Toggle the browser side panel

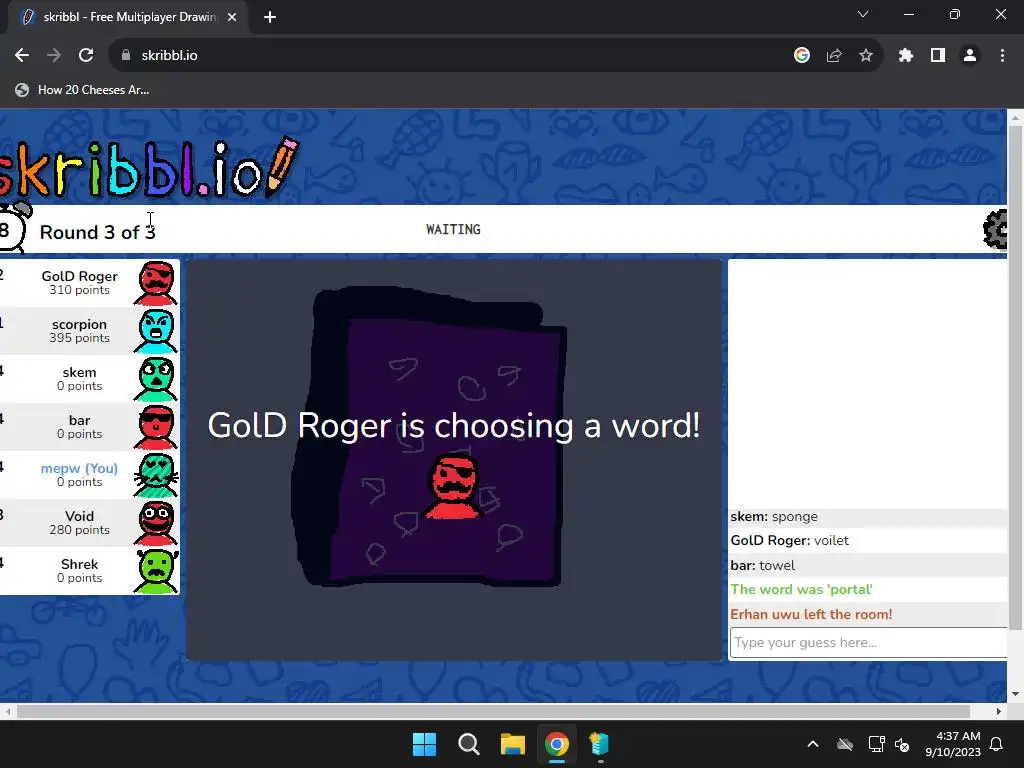point(938,56)
